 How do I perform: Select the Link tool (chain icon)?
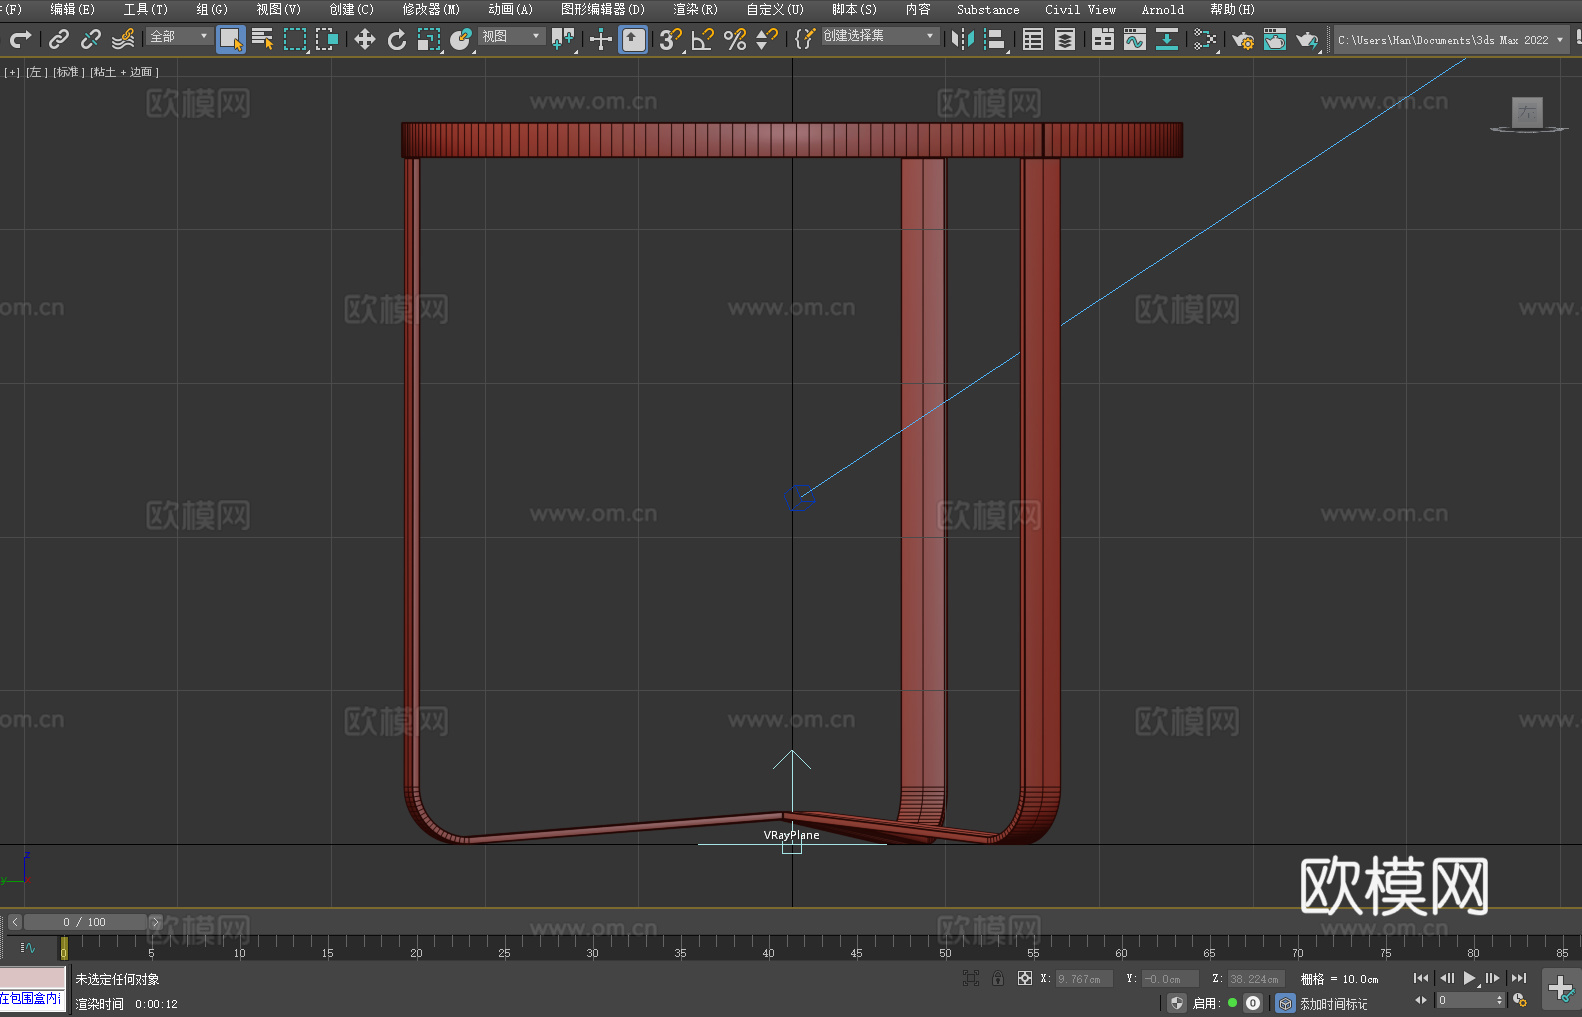tap(59, 39)
